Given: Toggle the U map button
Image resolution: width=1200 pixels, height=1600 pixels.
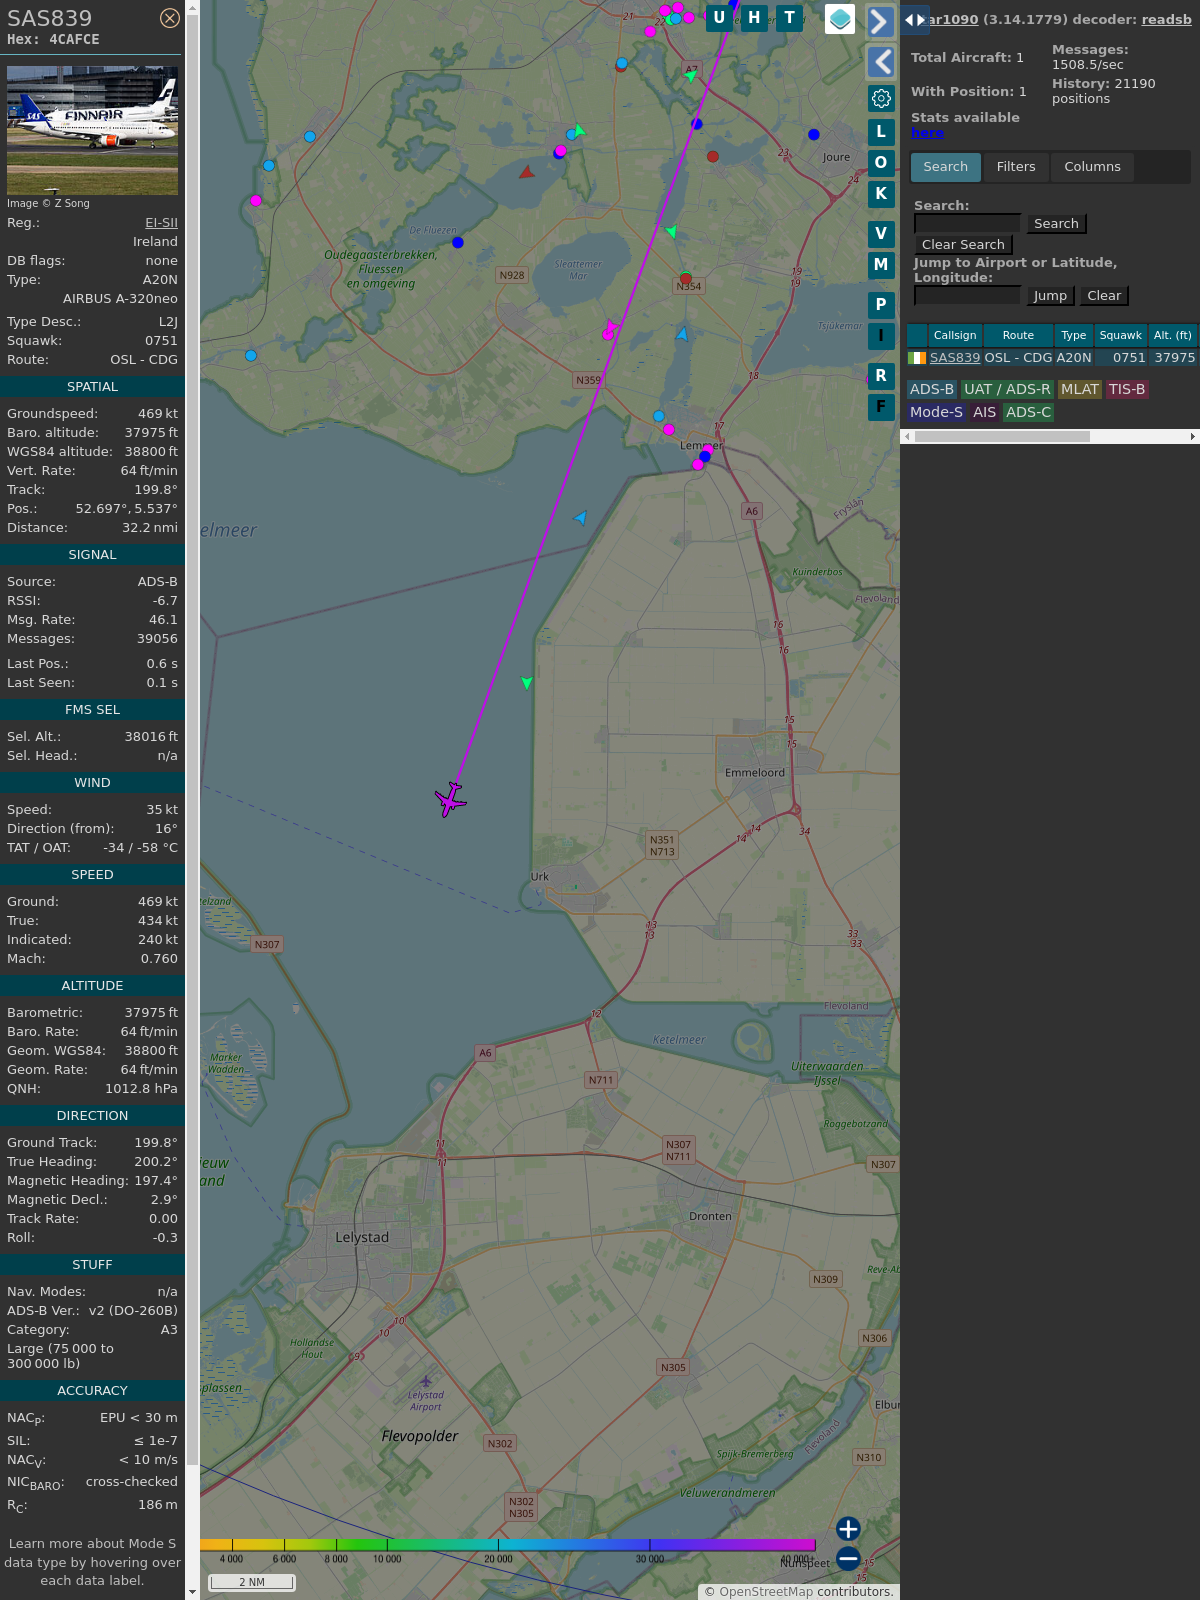Looking at the screenshot, I should [719, 18].
